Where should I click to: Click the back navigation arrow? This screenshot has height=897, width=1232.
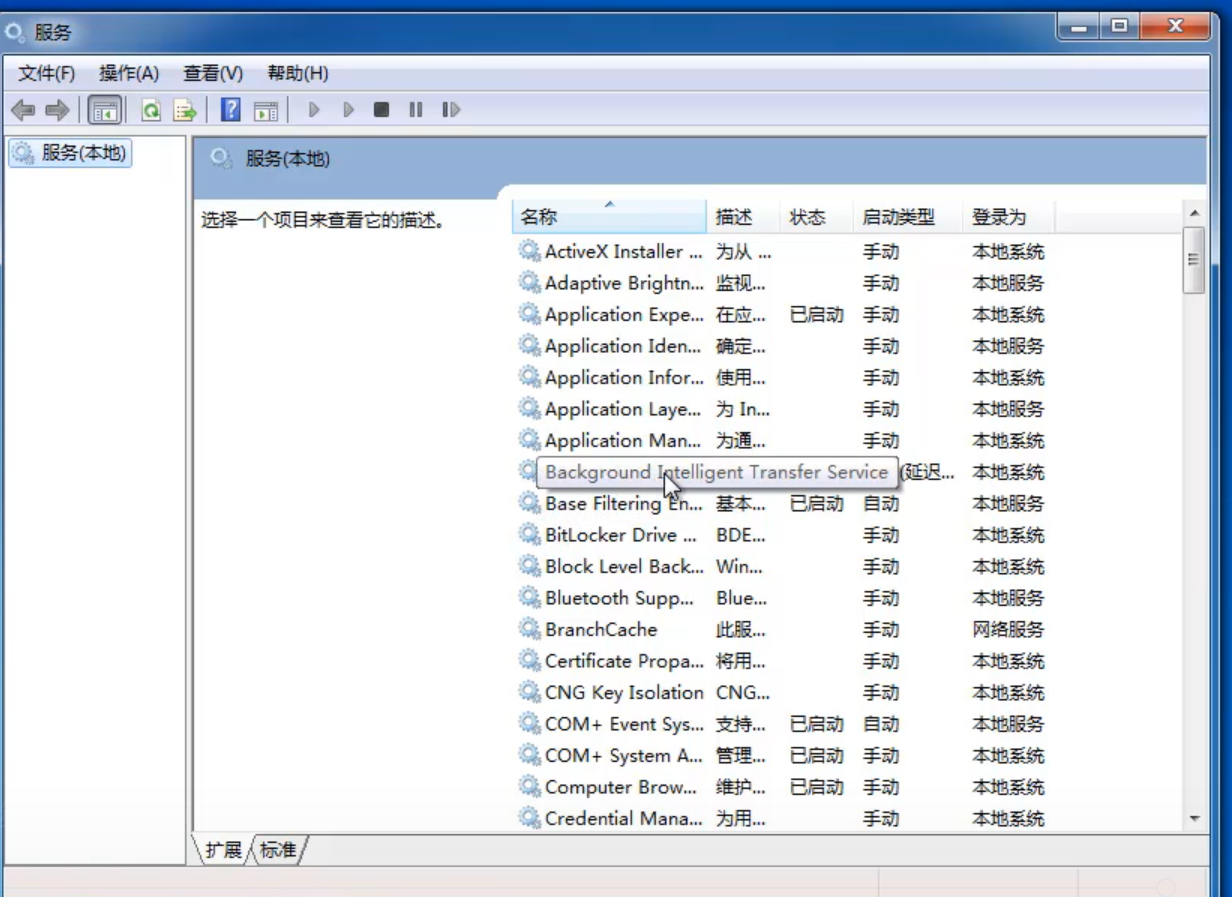(x=20, y=110)
